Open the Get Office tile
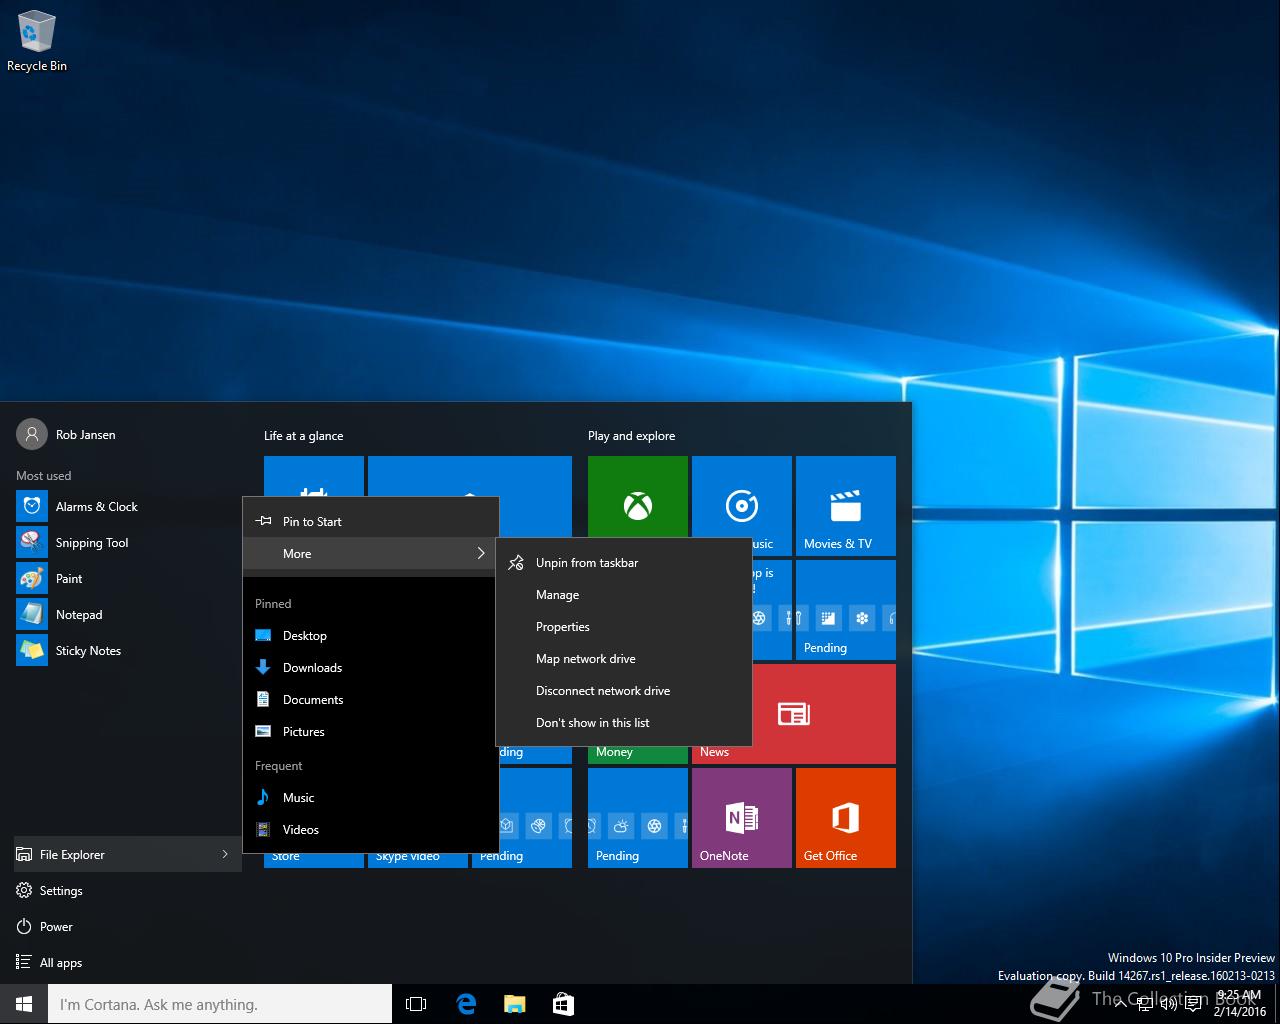This screenshot has height=1024, width=1280. click(x=846, y=818)
